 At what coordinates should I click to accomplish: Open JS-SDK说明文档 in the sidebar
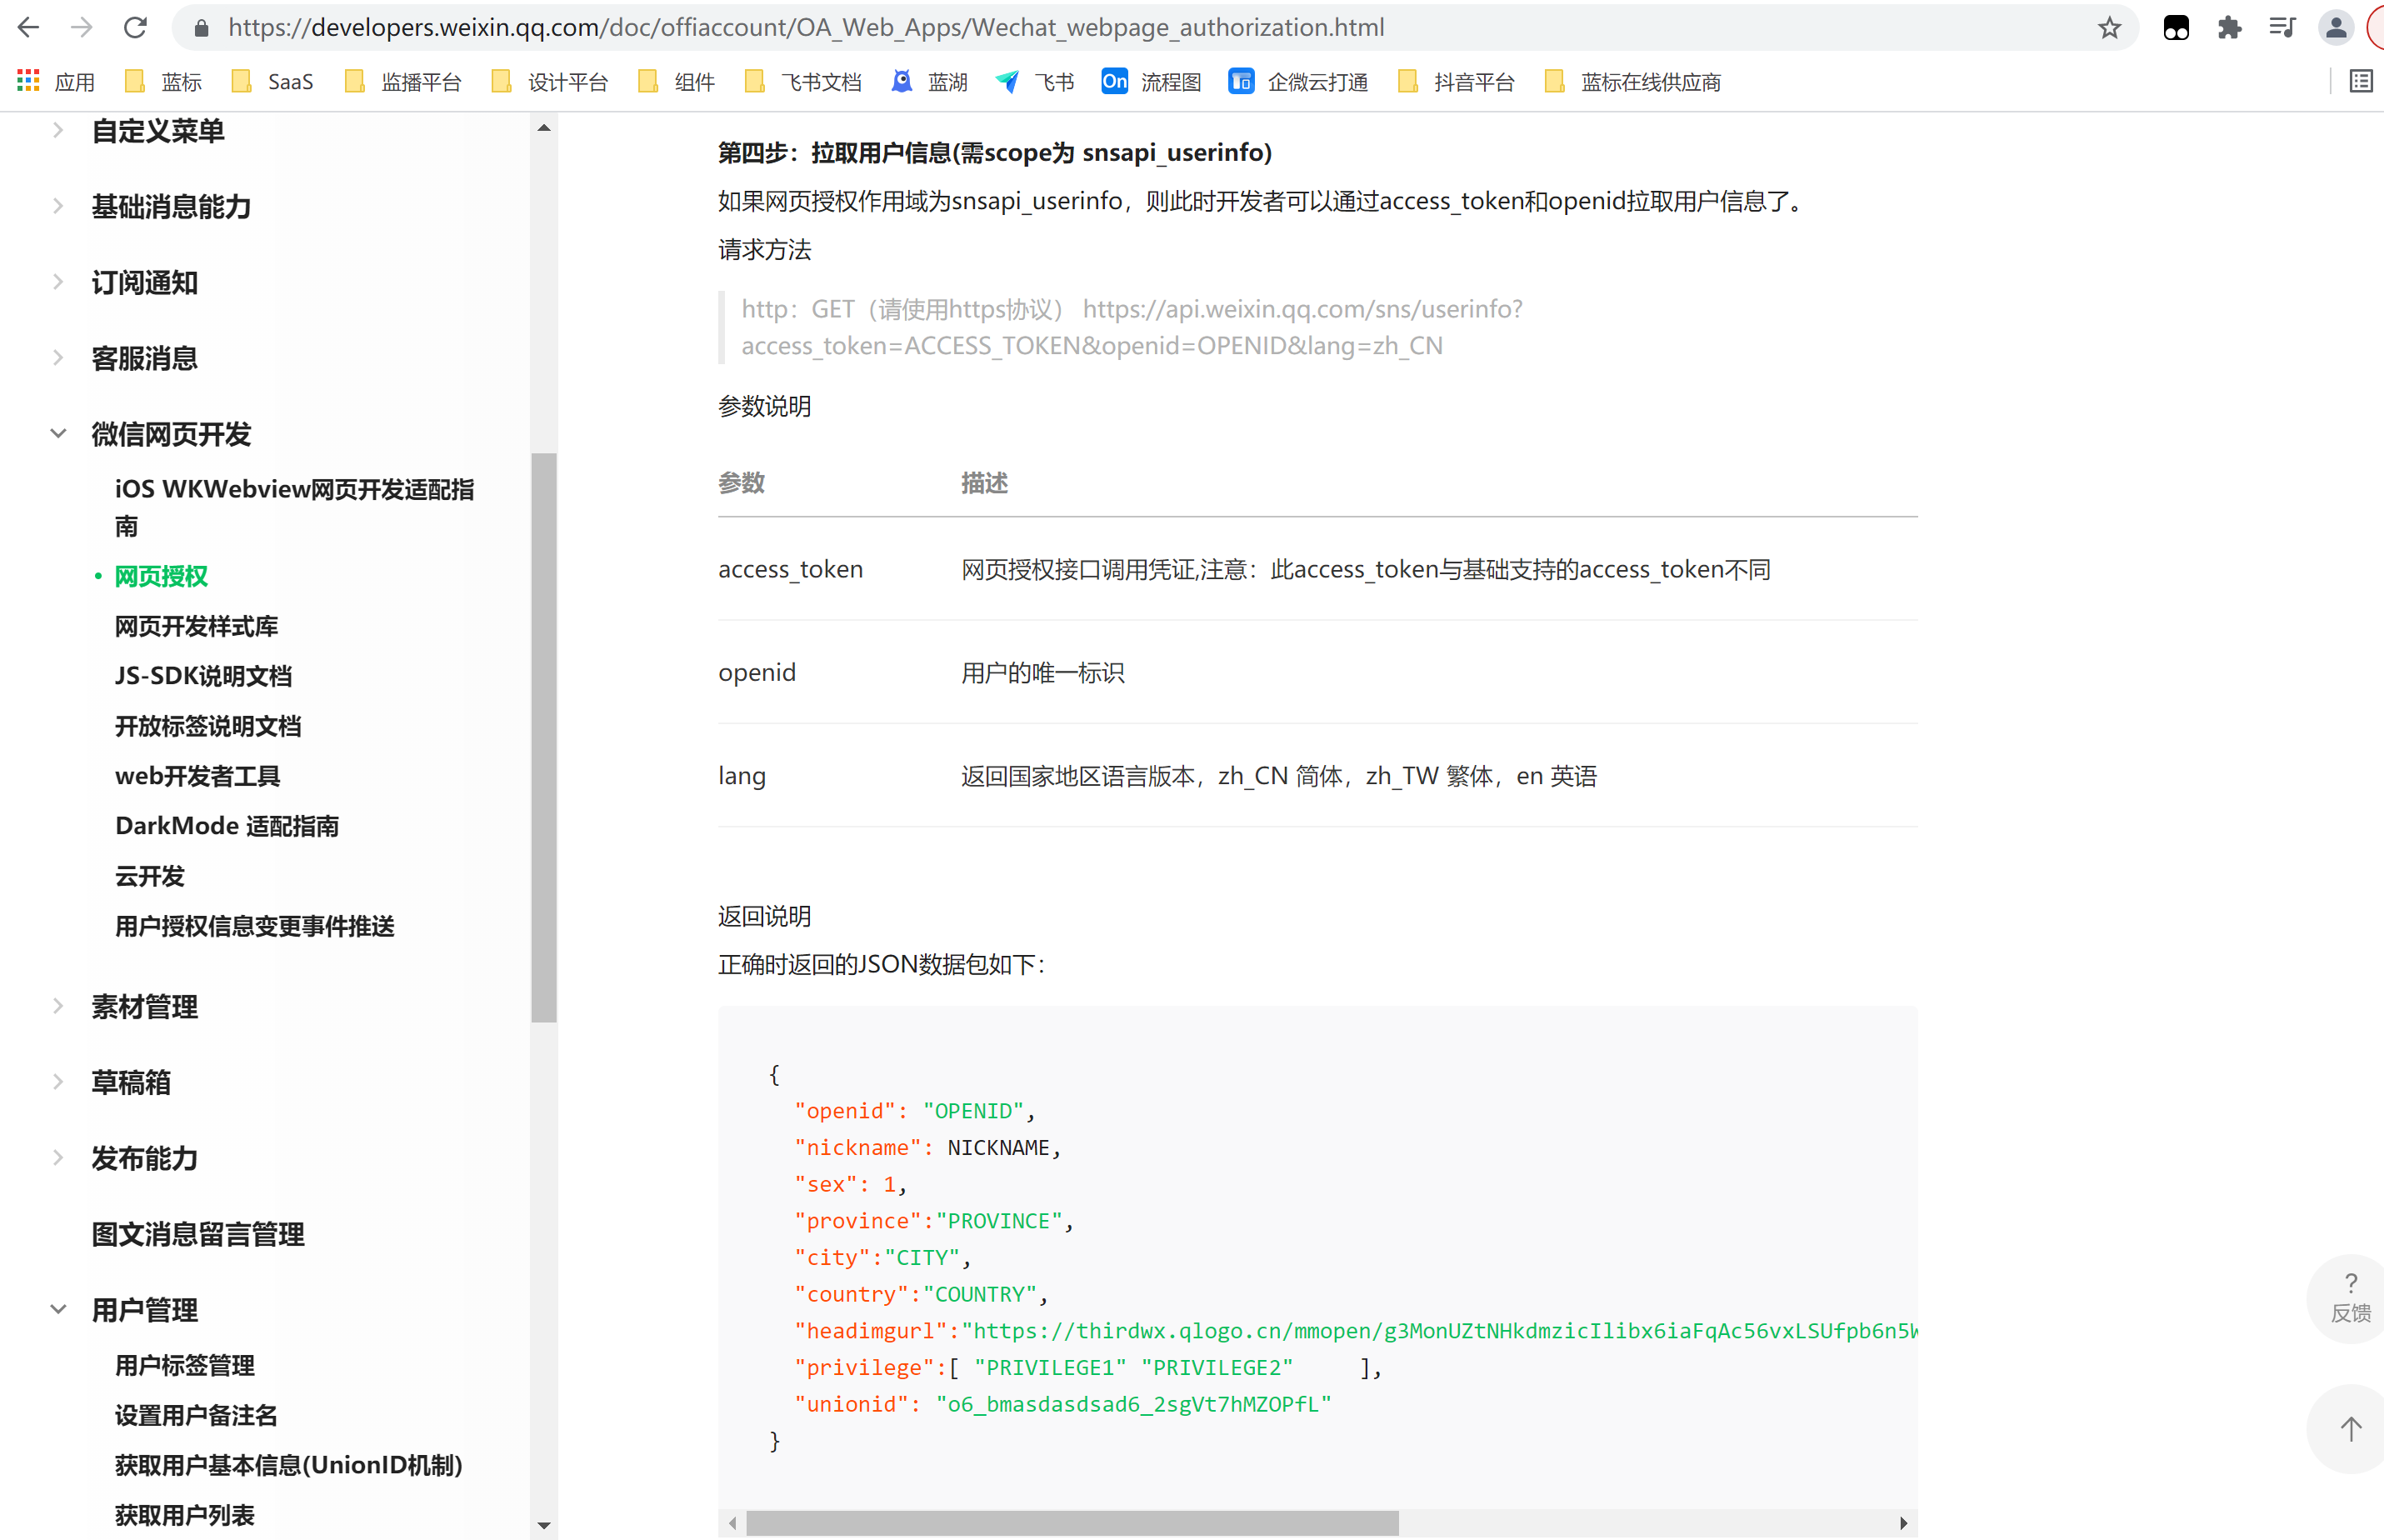click(203, 676)
